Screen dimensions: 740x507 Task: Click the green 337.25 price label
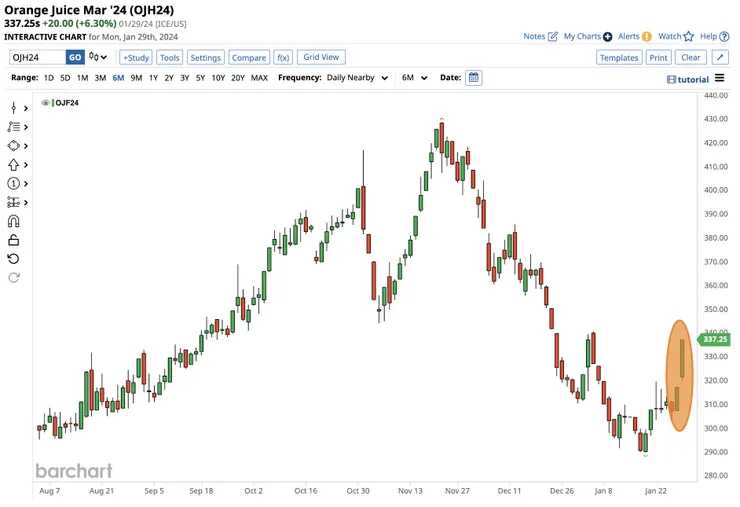click(x=715, y=340)
